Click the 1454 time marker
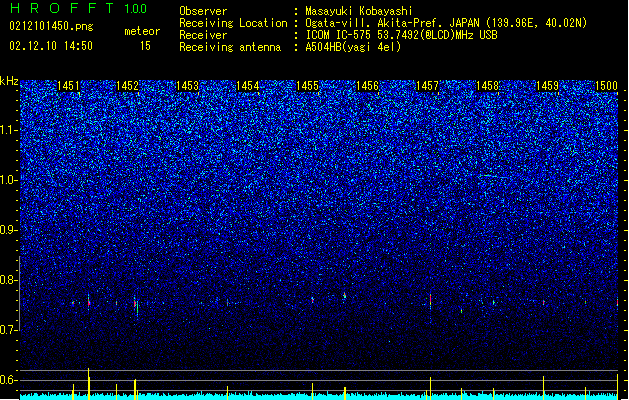This screenshot has height=400, width=629. (x=248, y=86)
